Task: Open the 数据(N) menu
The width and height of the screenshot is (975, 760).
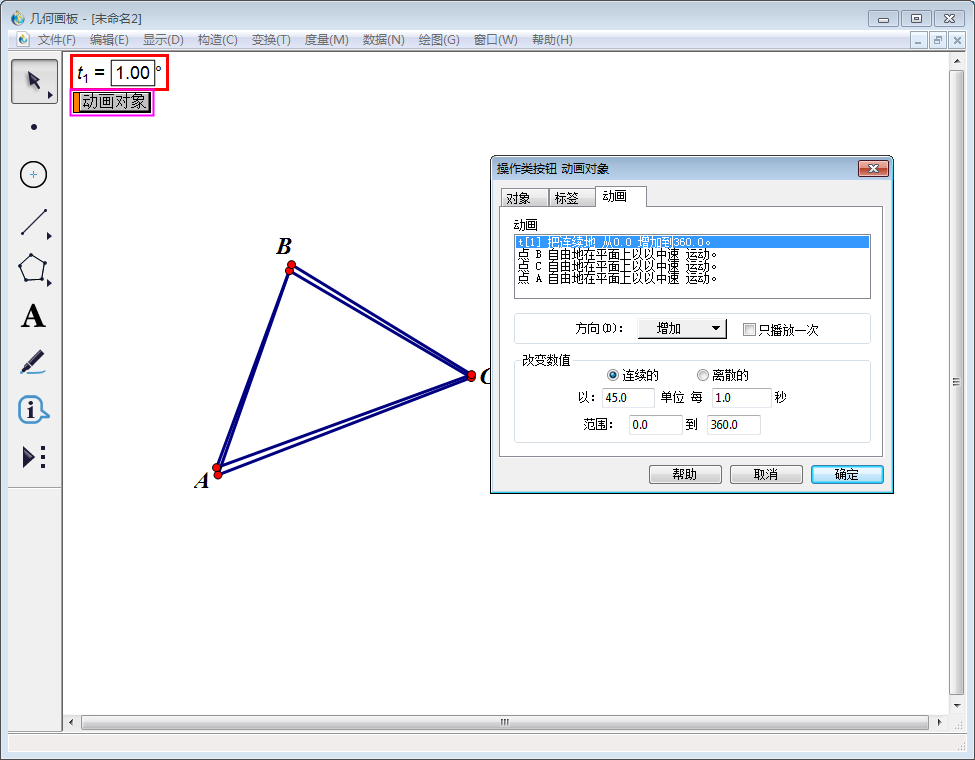Action: point(384,40)
